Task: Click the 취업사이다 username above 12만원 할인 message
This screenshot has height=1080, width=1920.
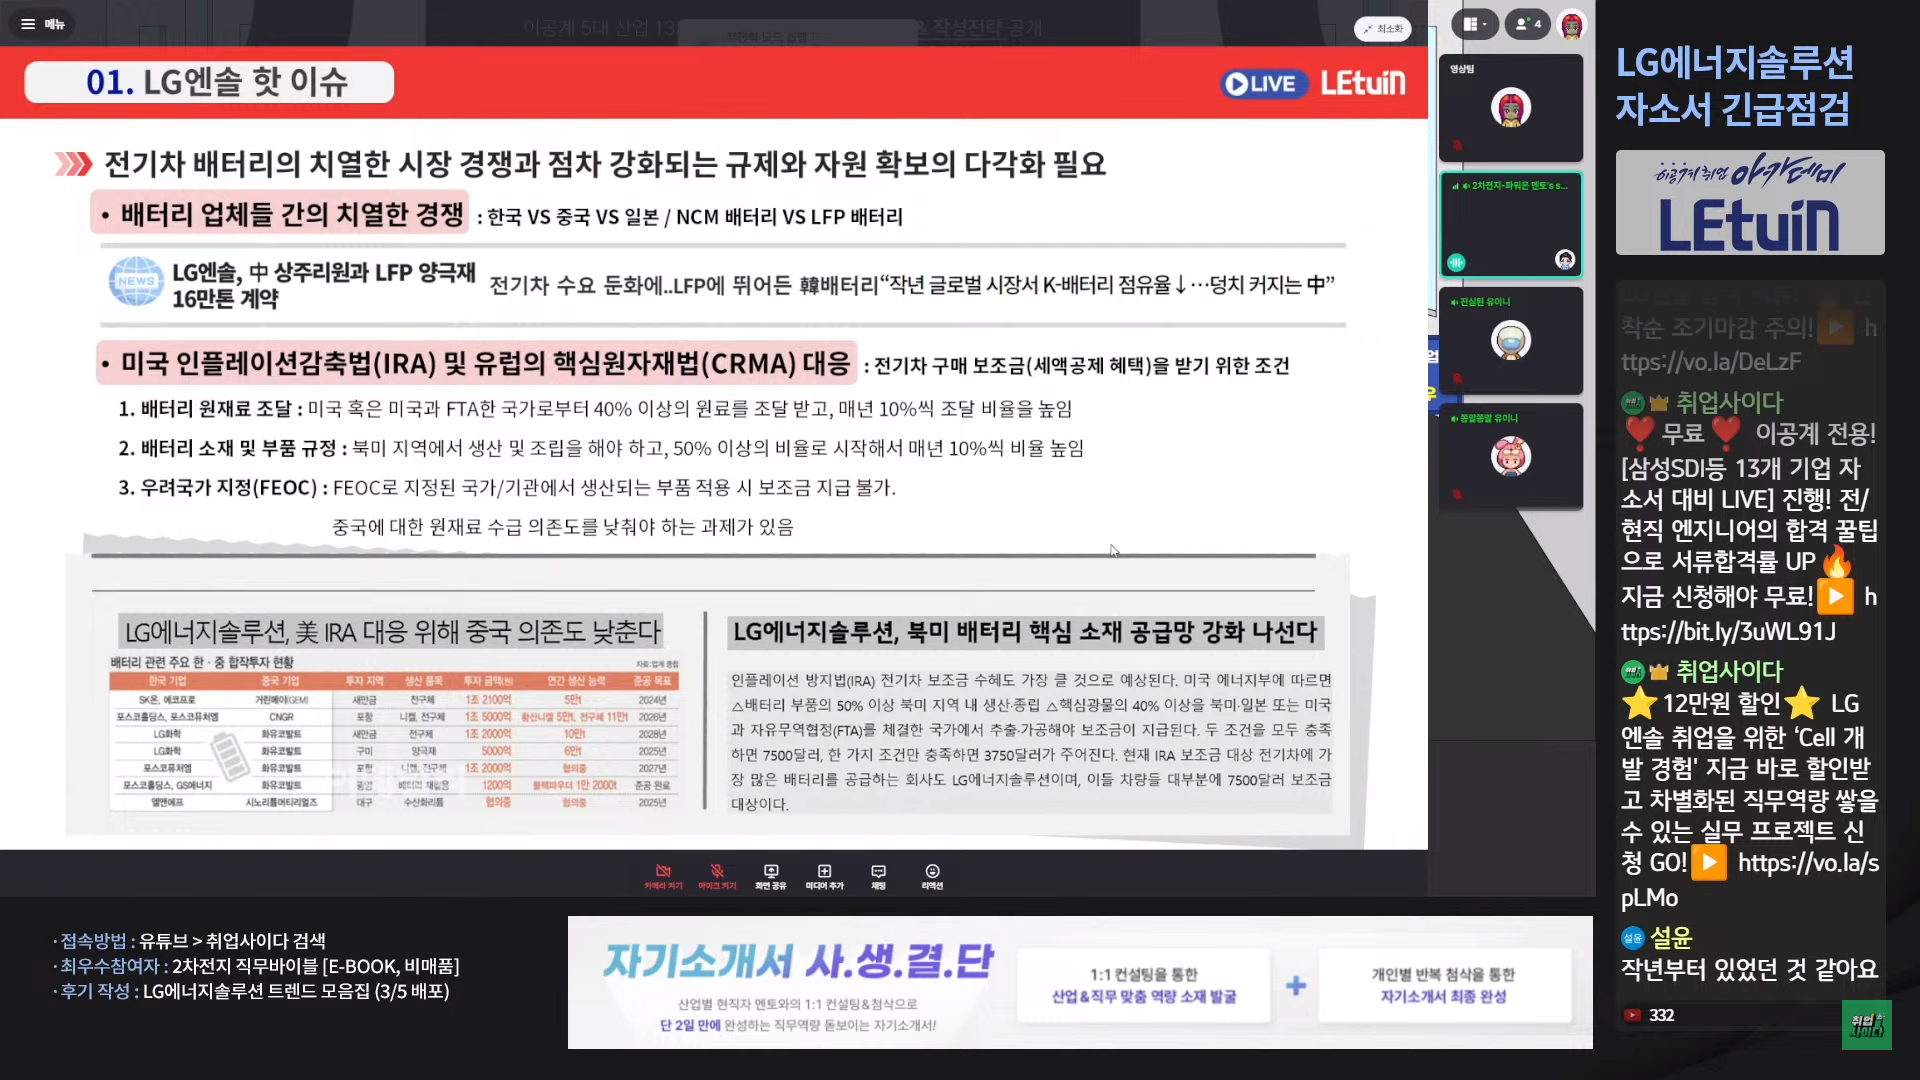Action: point(1729,672)
